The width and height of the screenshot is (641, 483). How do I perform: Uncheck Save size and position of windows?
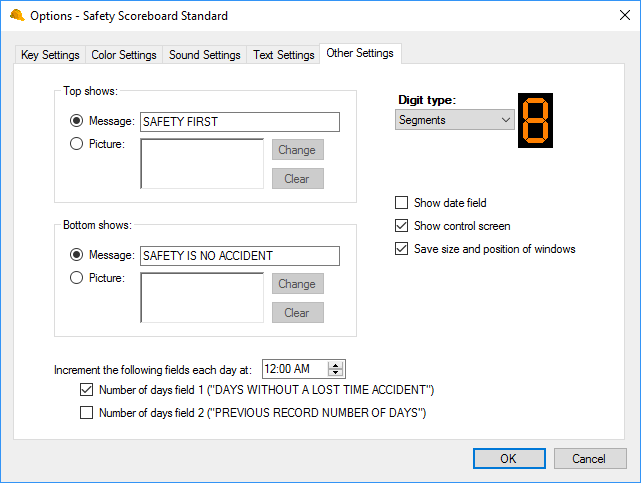point(402,249)
